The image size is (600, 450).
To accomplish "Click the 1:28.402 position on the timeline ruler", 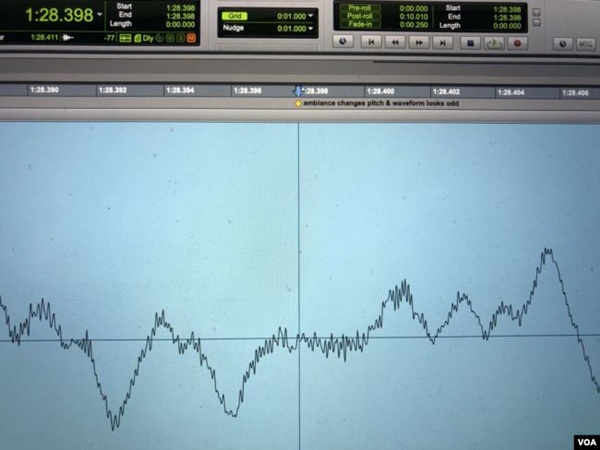I will 447,91.
